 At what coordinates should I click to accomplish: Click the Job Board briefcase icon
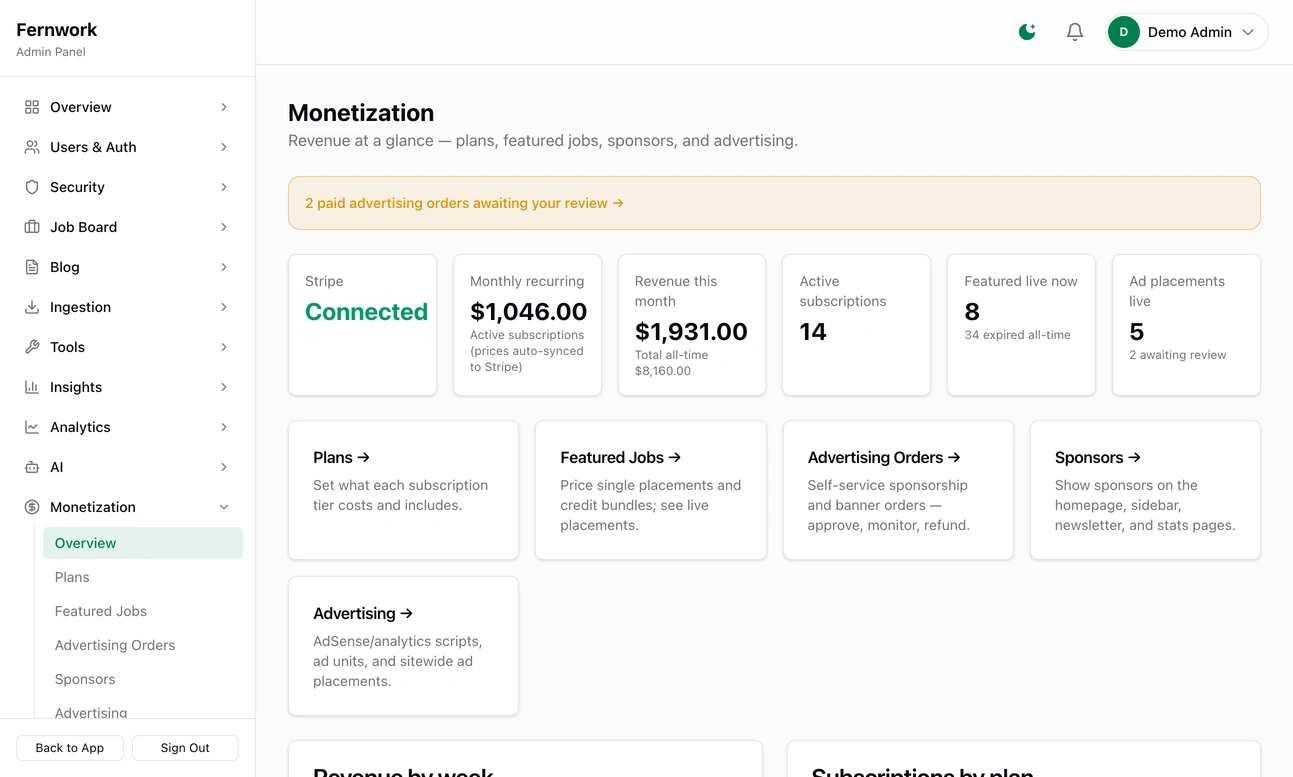[x=32, y=227]
